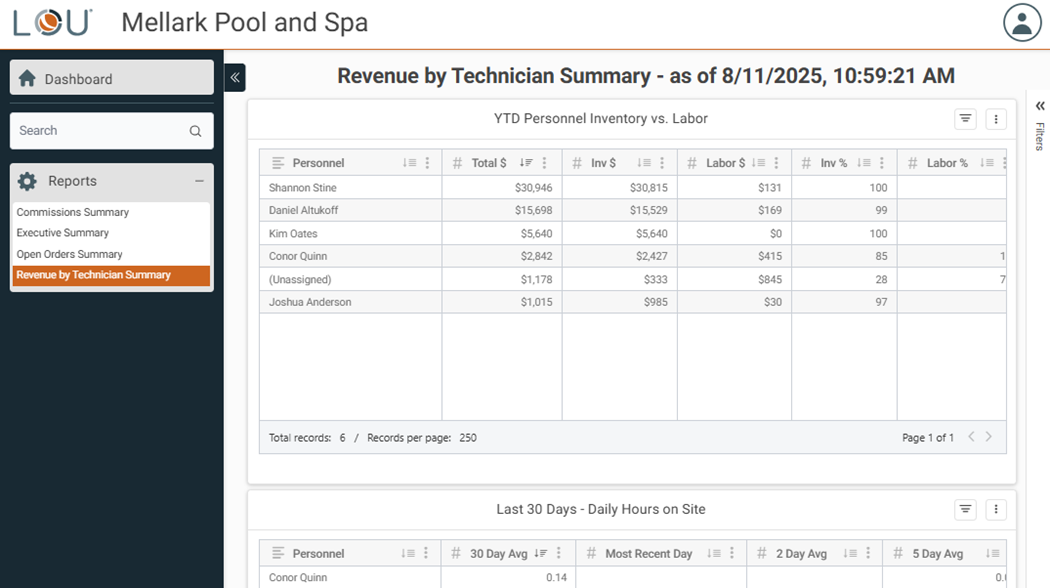Click Conor Quinn in Last 30 Days table
Screen dimensions: 1050x588
298,577
